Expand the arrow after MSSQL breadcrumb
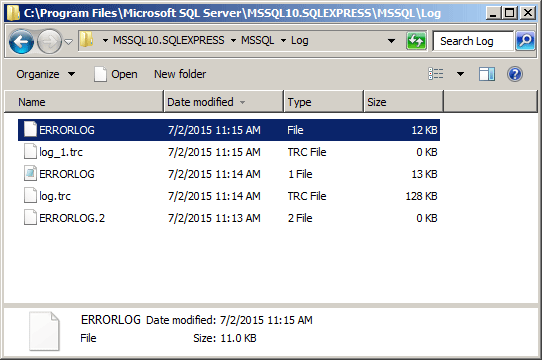The image size is (542, 360). tap(283, 41)
